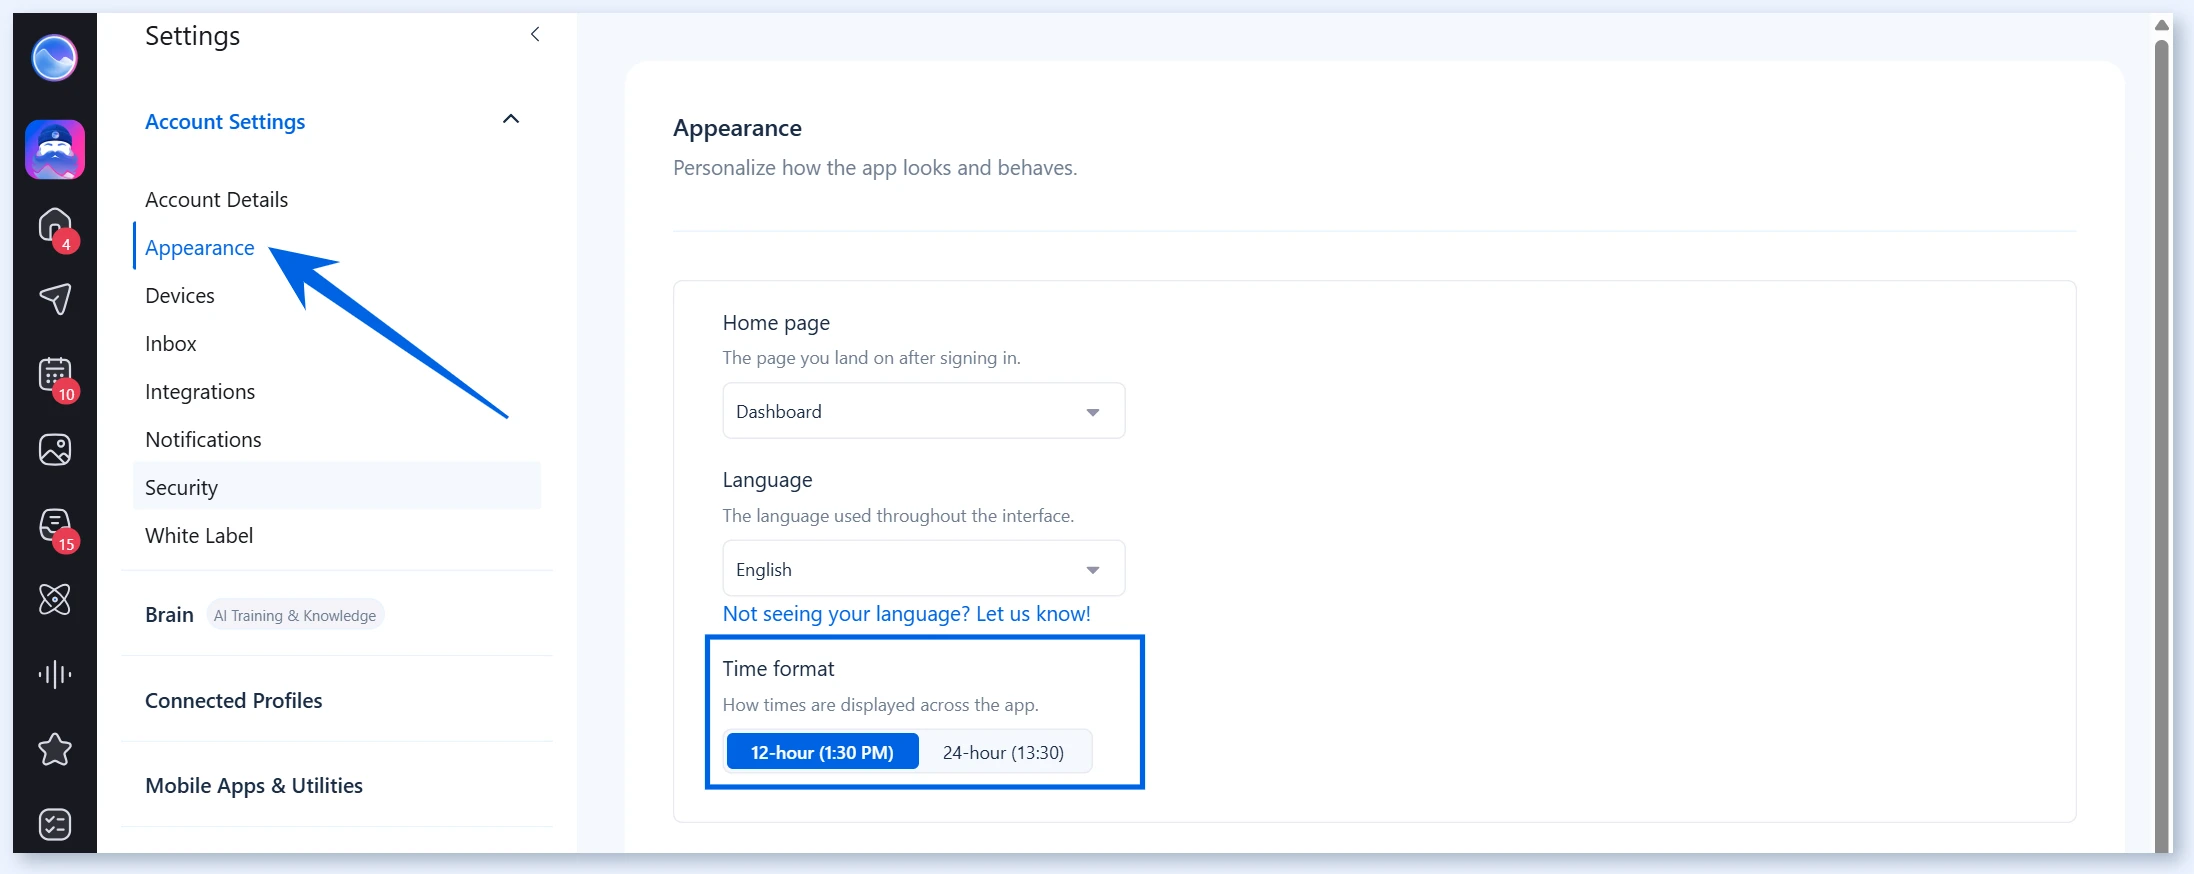Open the Home page Dashboard dropdown
The width and height of the screenshot is (2194, 874).
(x=924, y=411)
